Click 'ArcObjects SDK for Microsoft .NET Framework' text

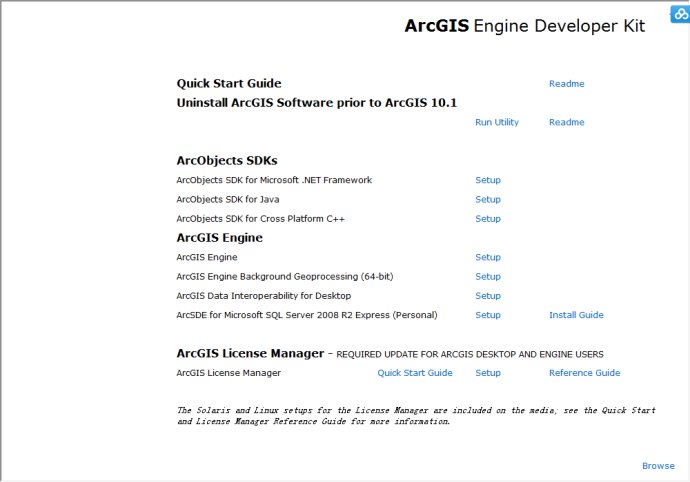click(274, 180)
